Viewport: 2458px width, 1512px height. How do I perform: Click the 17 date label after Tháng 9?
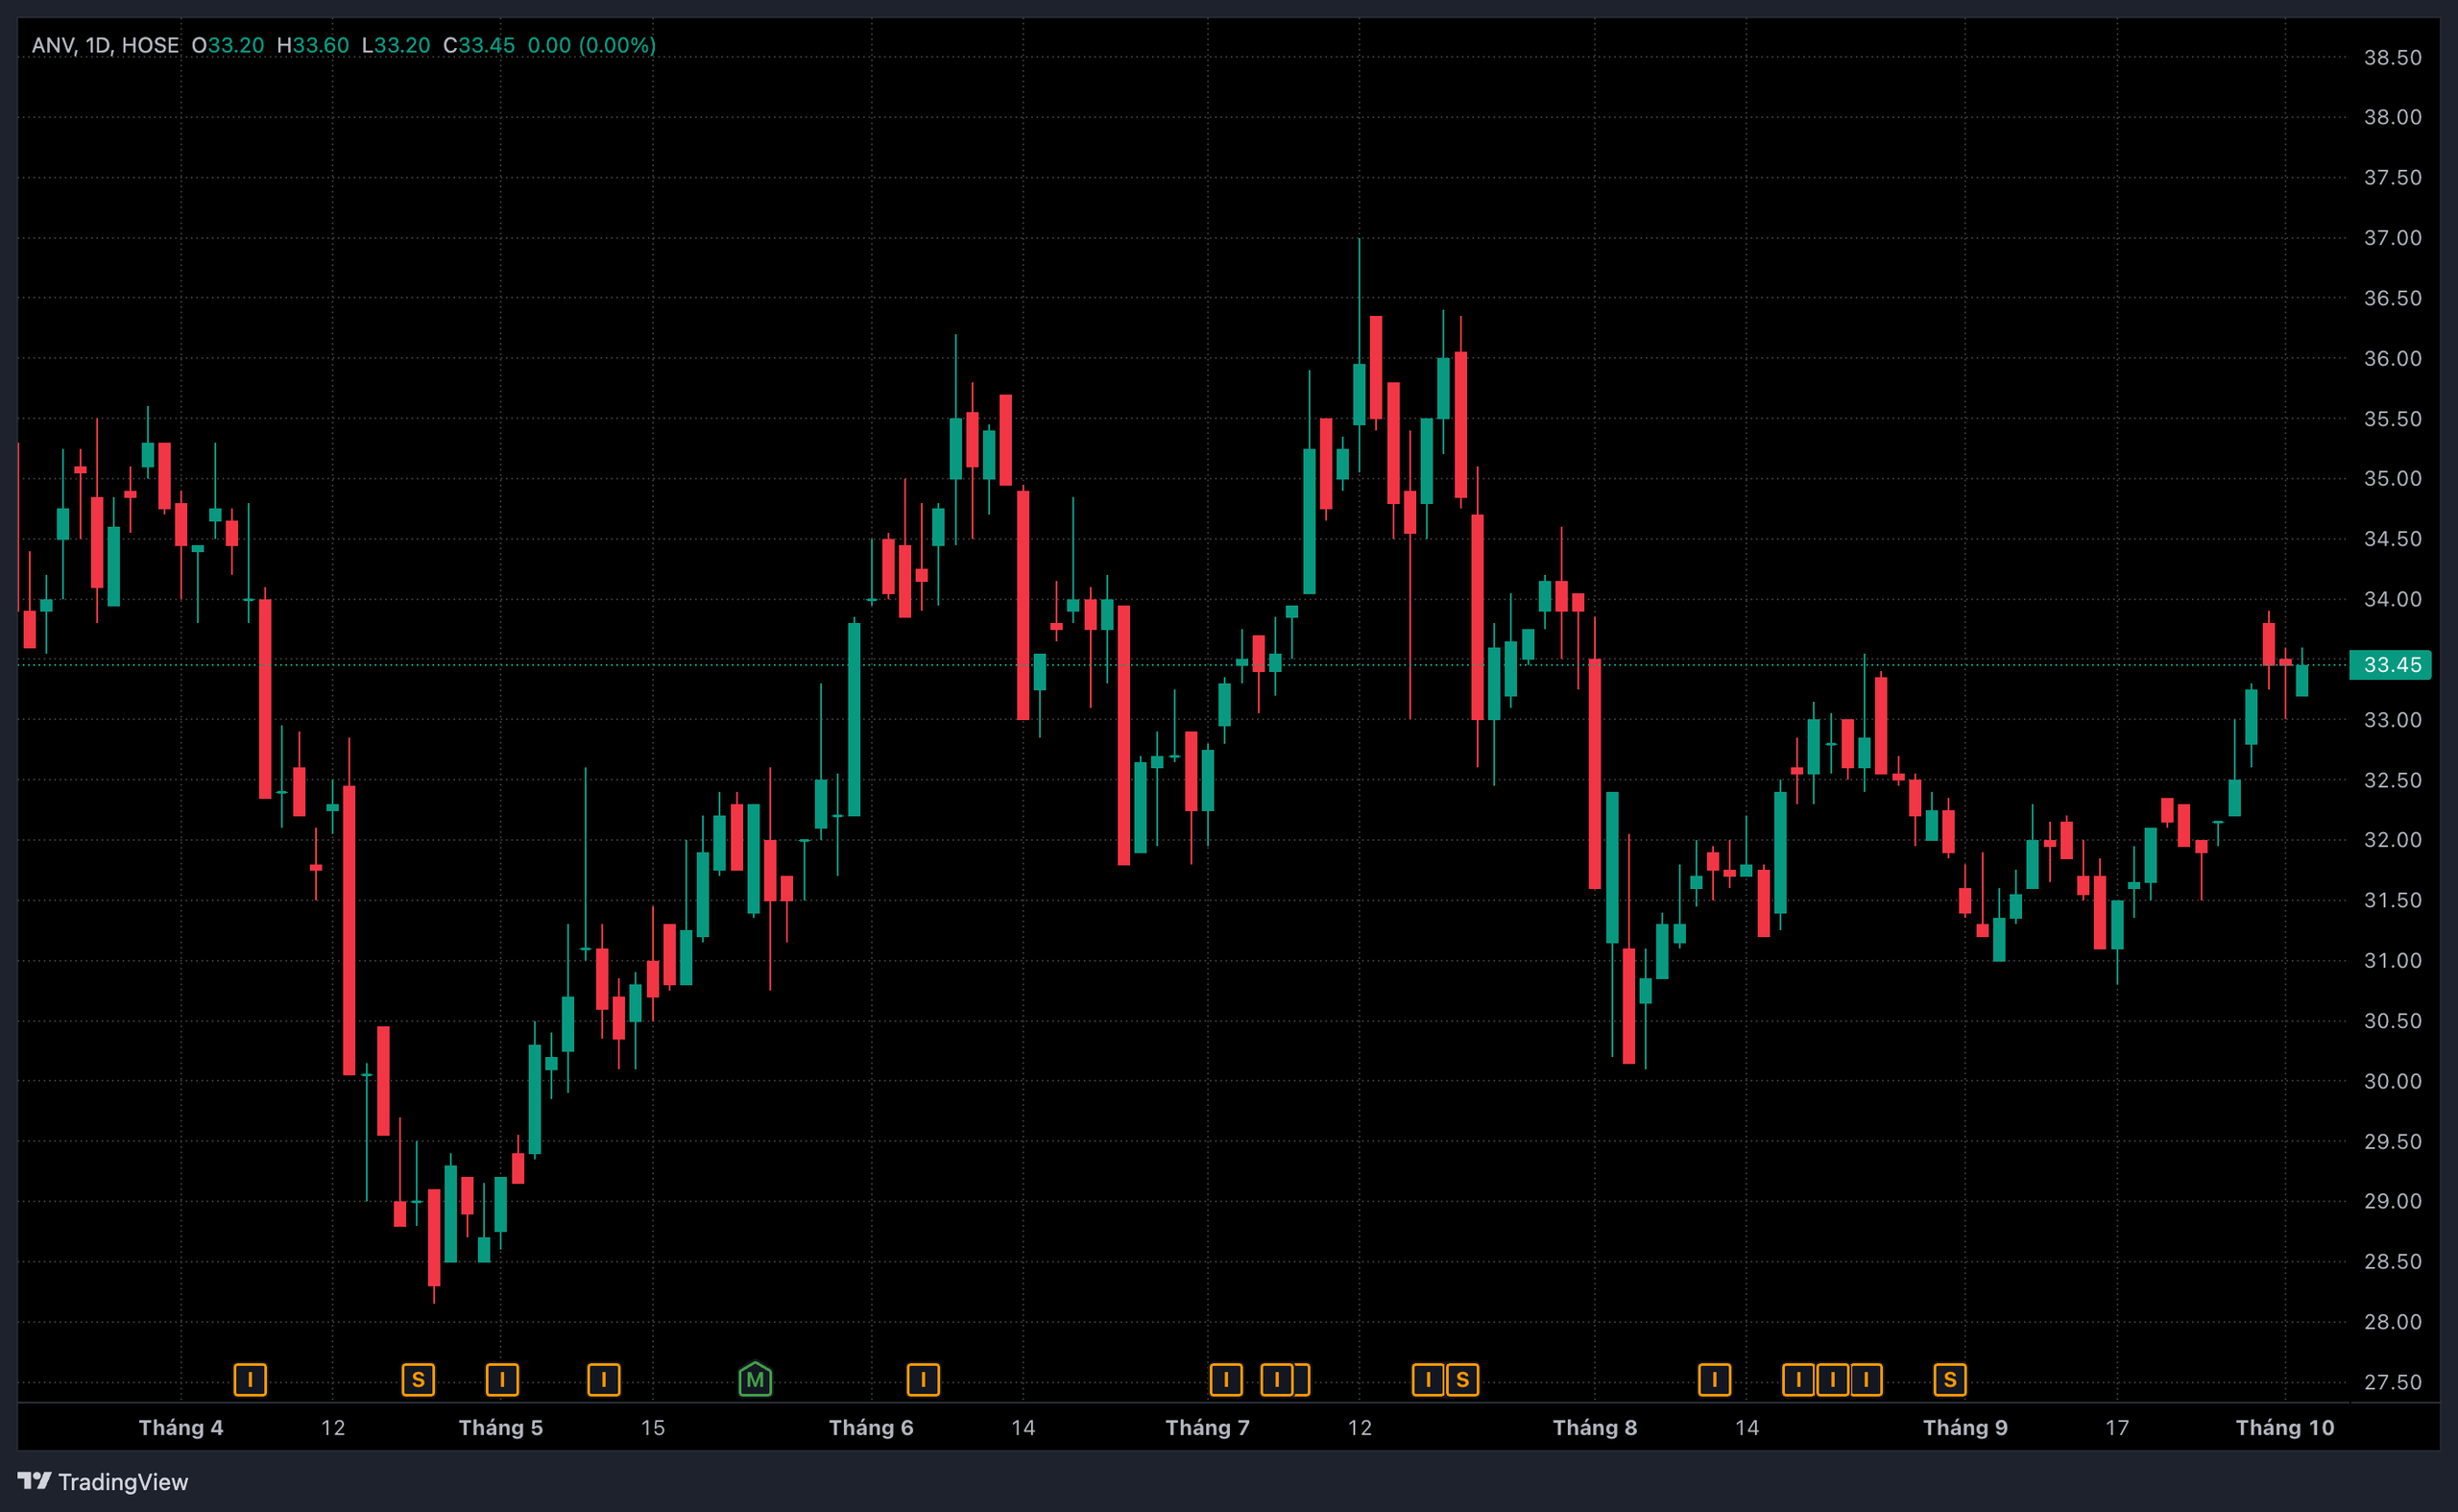point(2117,1427)
